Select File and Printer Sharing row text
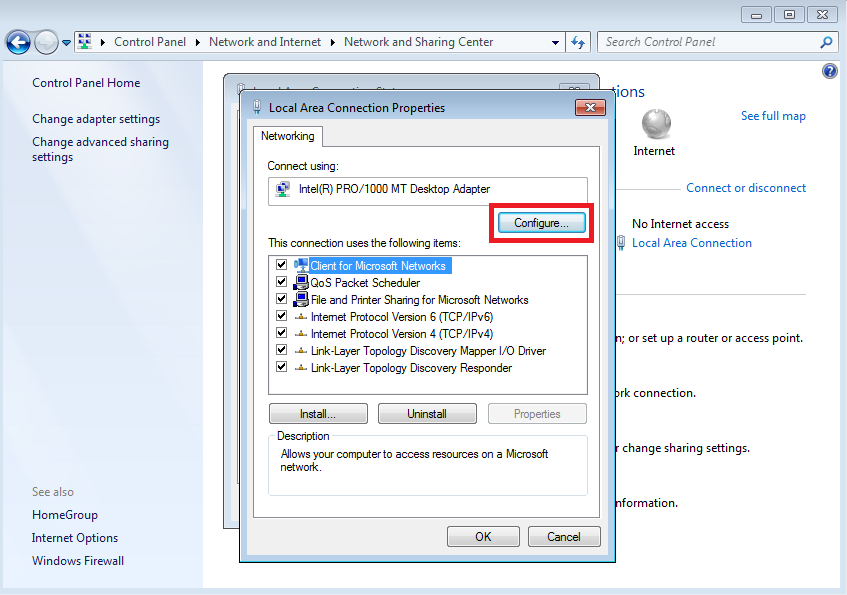847x595 pixels. tap(420, 300)
